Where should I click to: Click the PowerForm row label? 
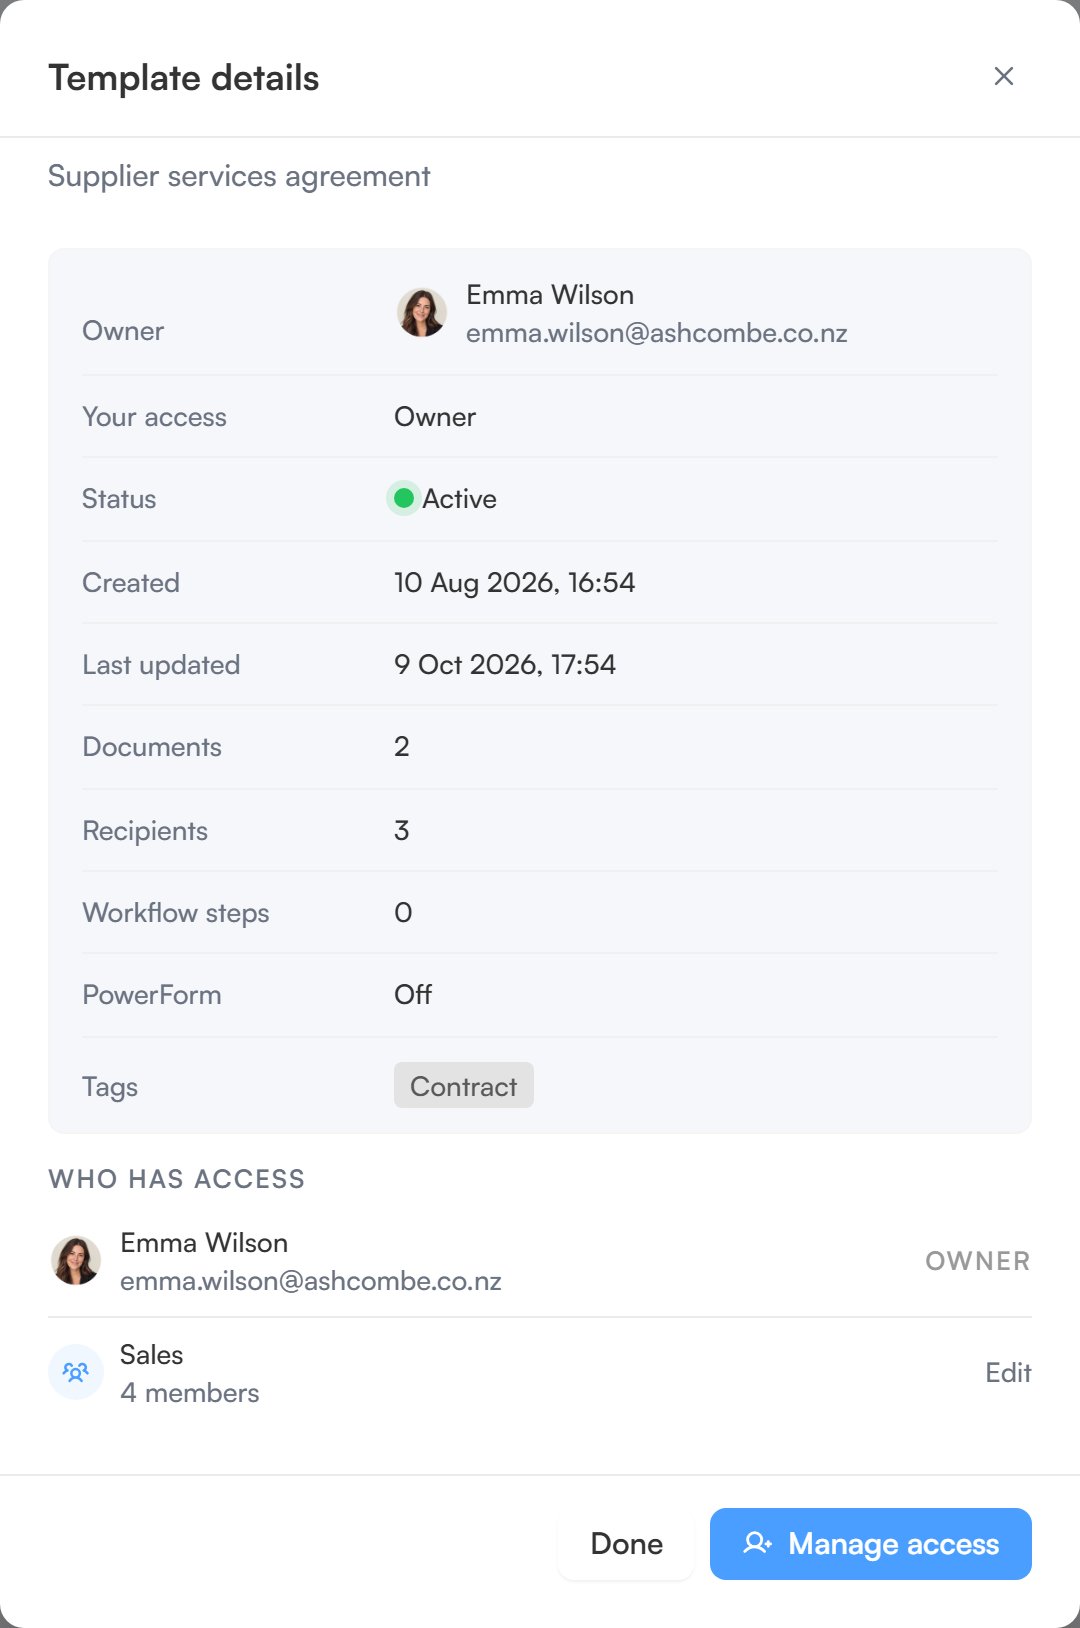click(x=152, y=995)
